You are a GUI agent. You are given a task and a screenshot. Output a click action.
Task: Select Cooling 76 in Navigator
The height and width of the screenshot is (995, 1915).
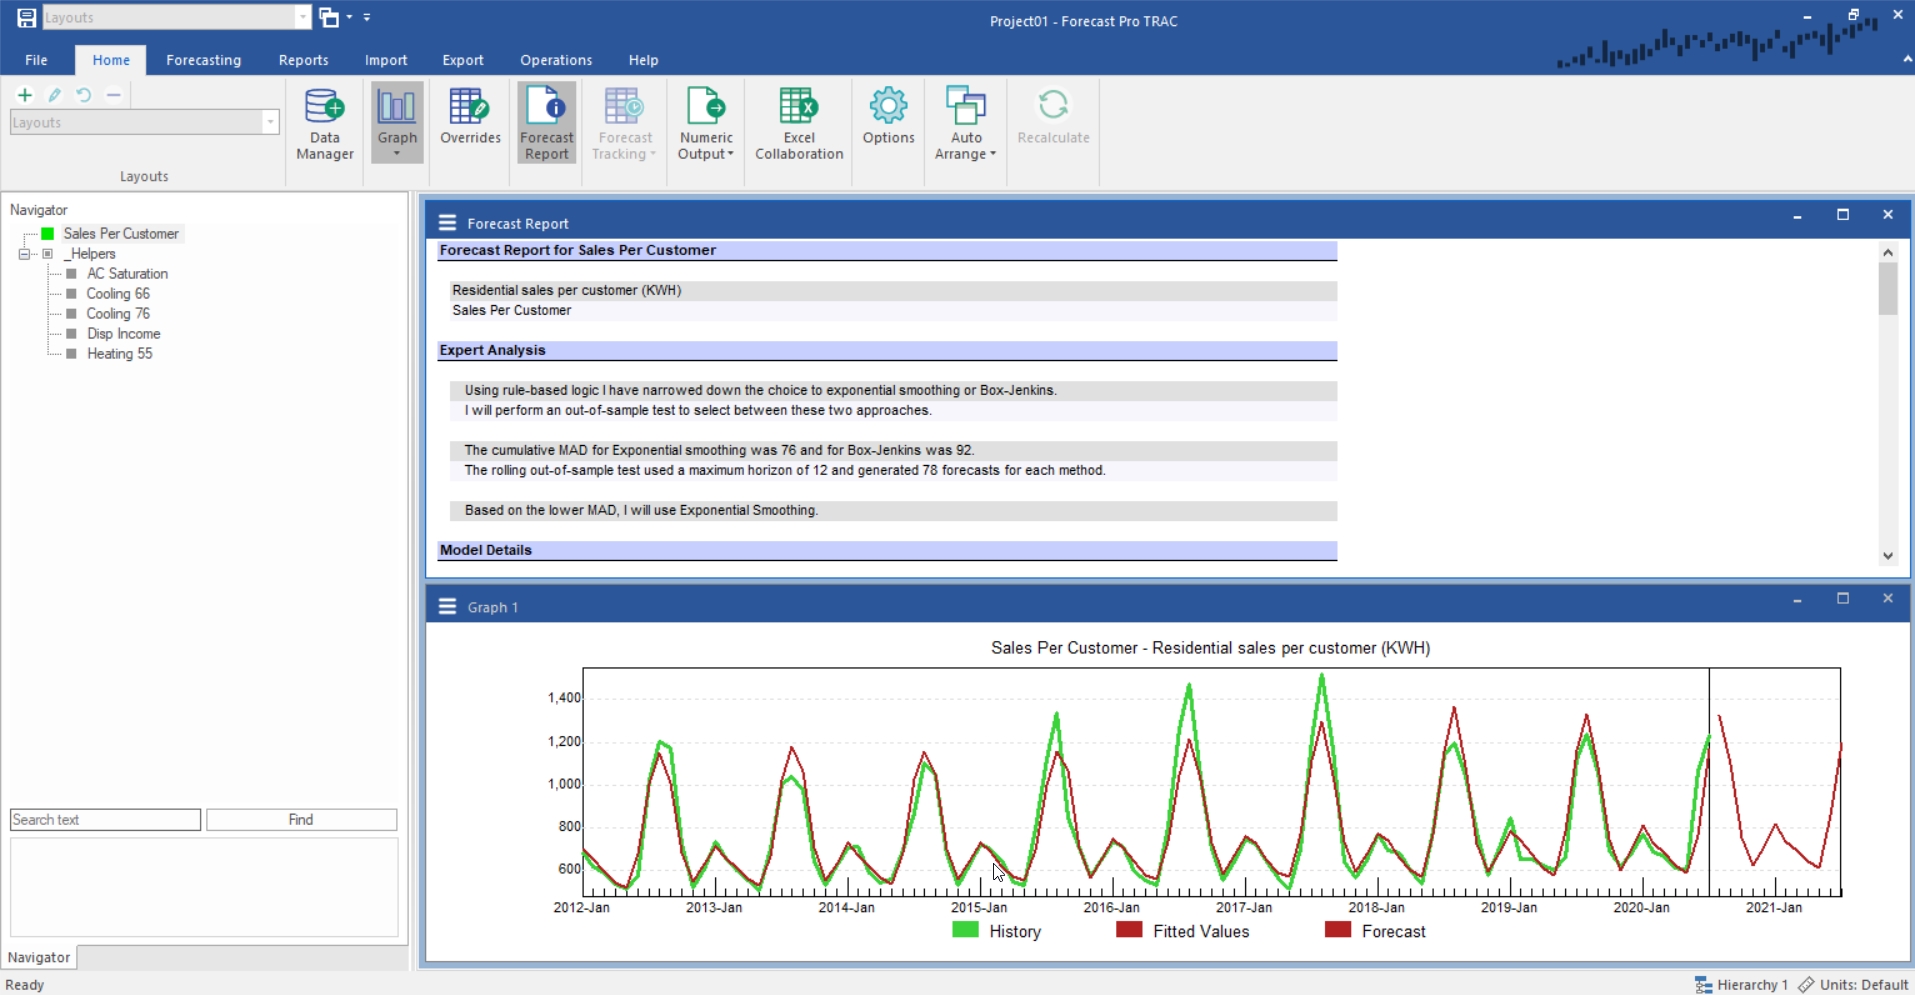pos(118,313)
